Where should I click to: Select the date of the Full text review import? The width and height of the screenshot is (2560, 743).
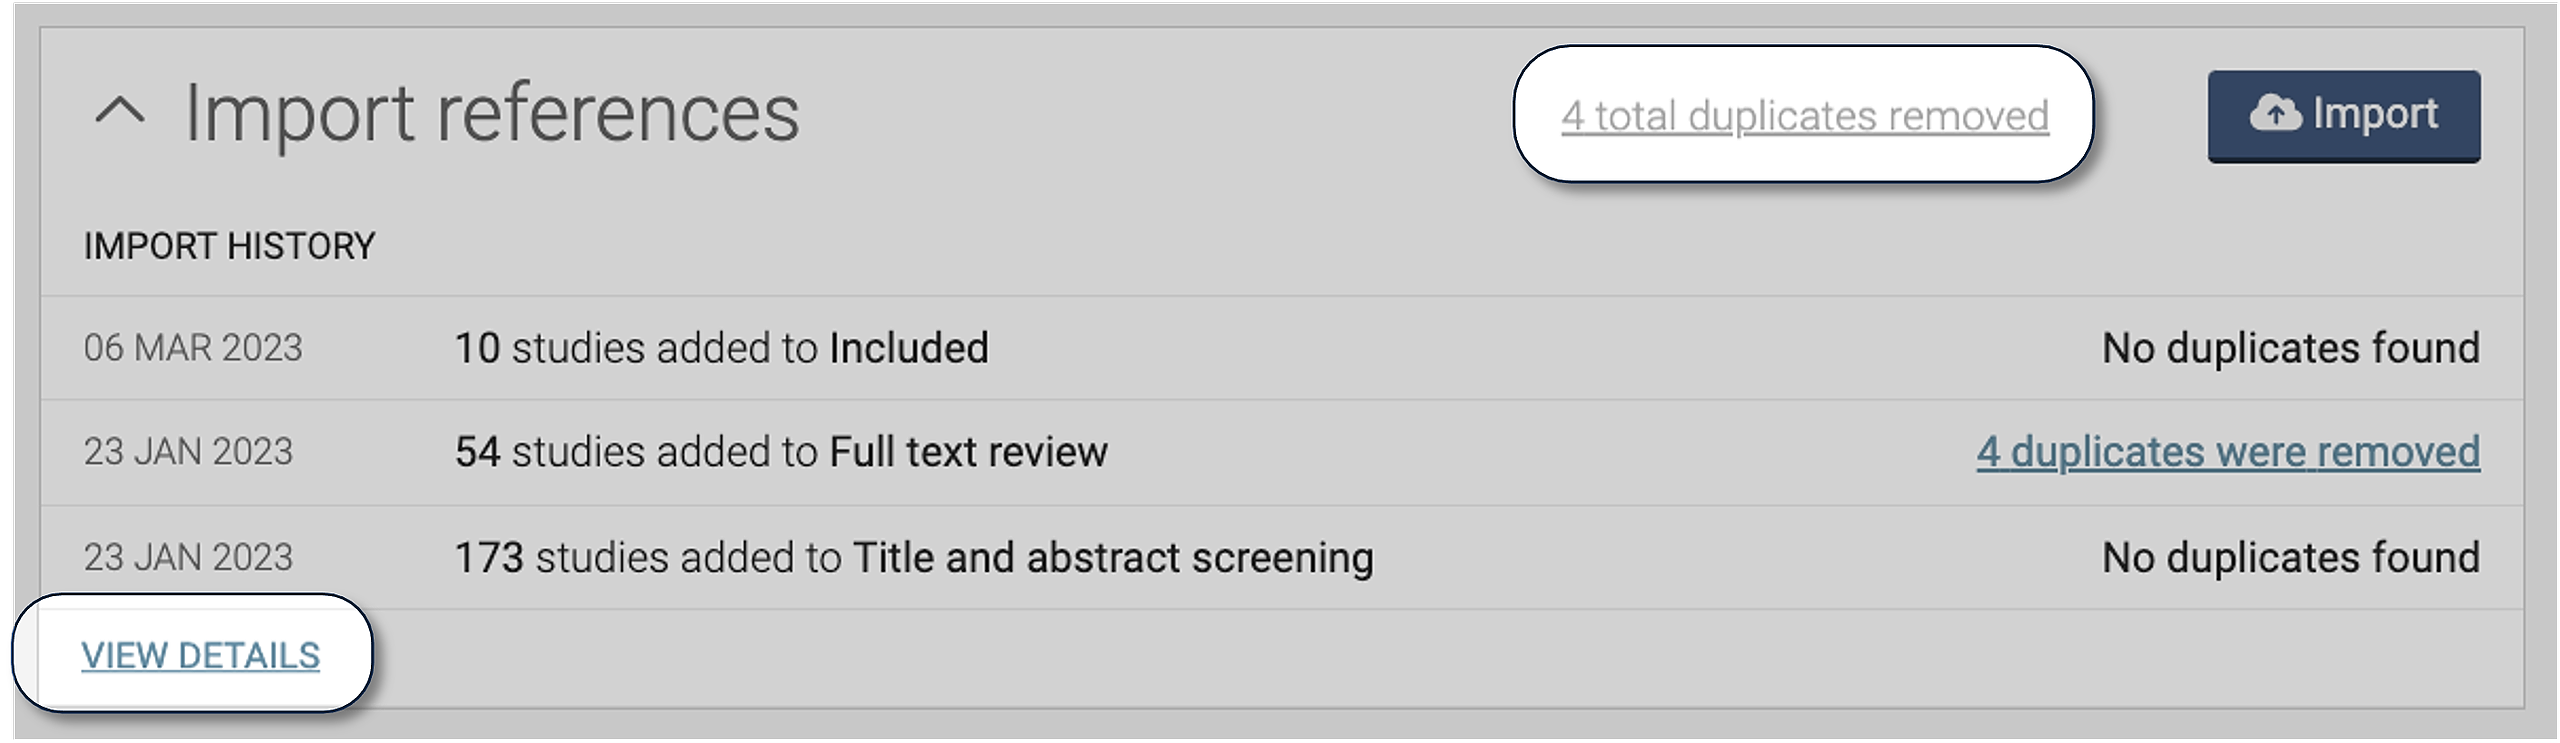click(188, 452)
